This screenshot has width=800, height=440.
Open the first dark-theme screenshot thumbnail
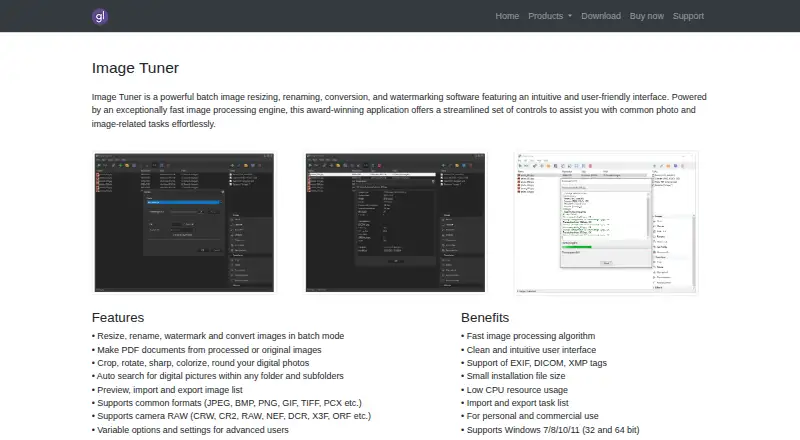coord(184,223)
